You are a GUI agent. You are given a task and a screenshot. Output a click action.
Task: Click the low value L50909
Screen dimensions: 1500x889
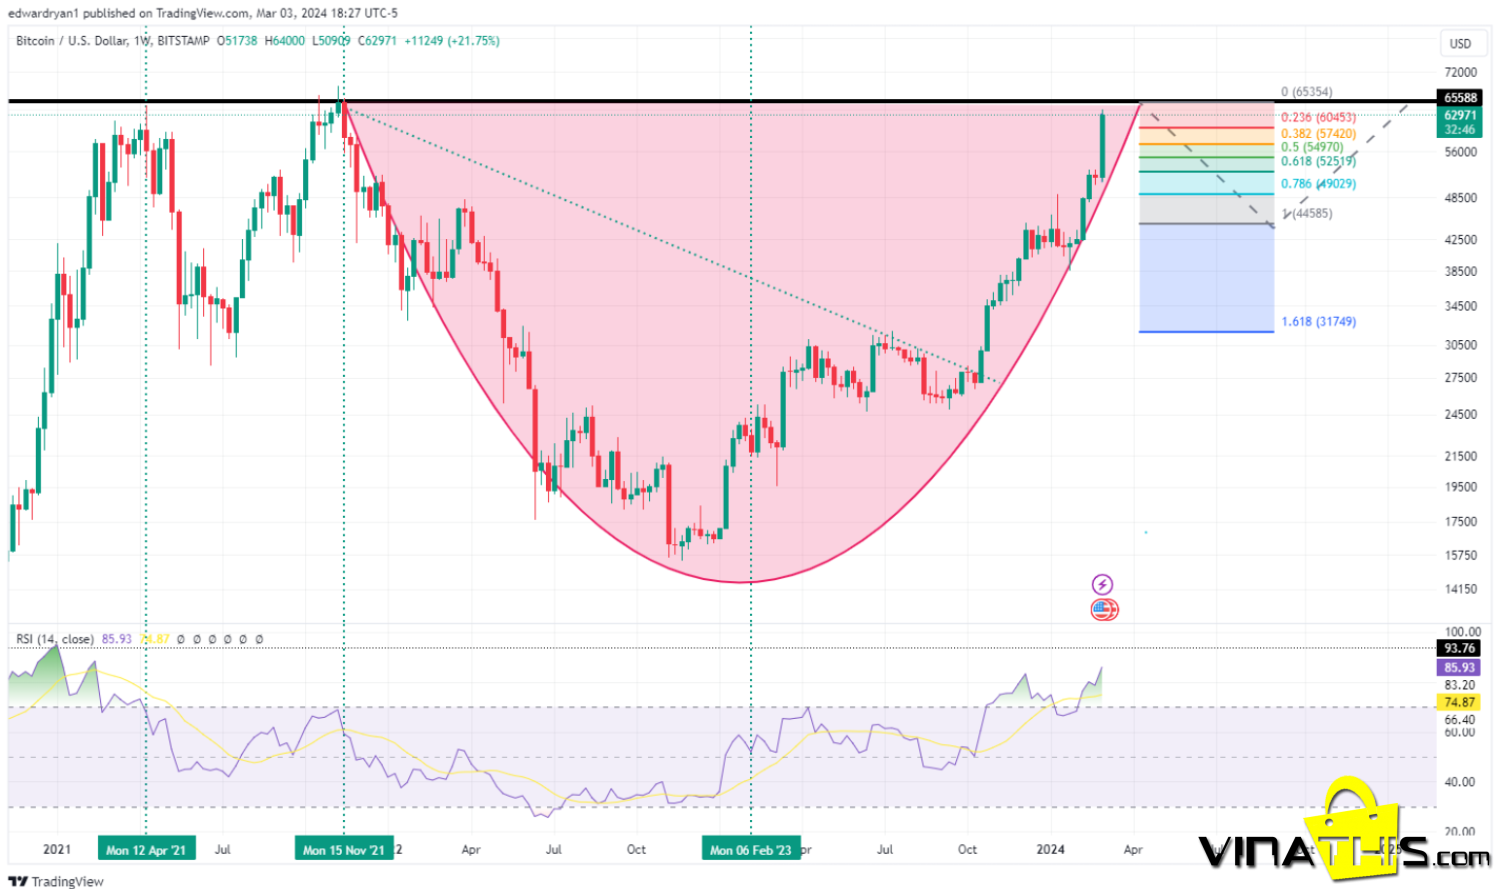[331, 41]
